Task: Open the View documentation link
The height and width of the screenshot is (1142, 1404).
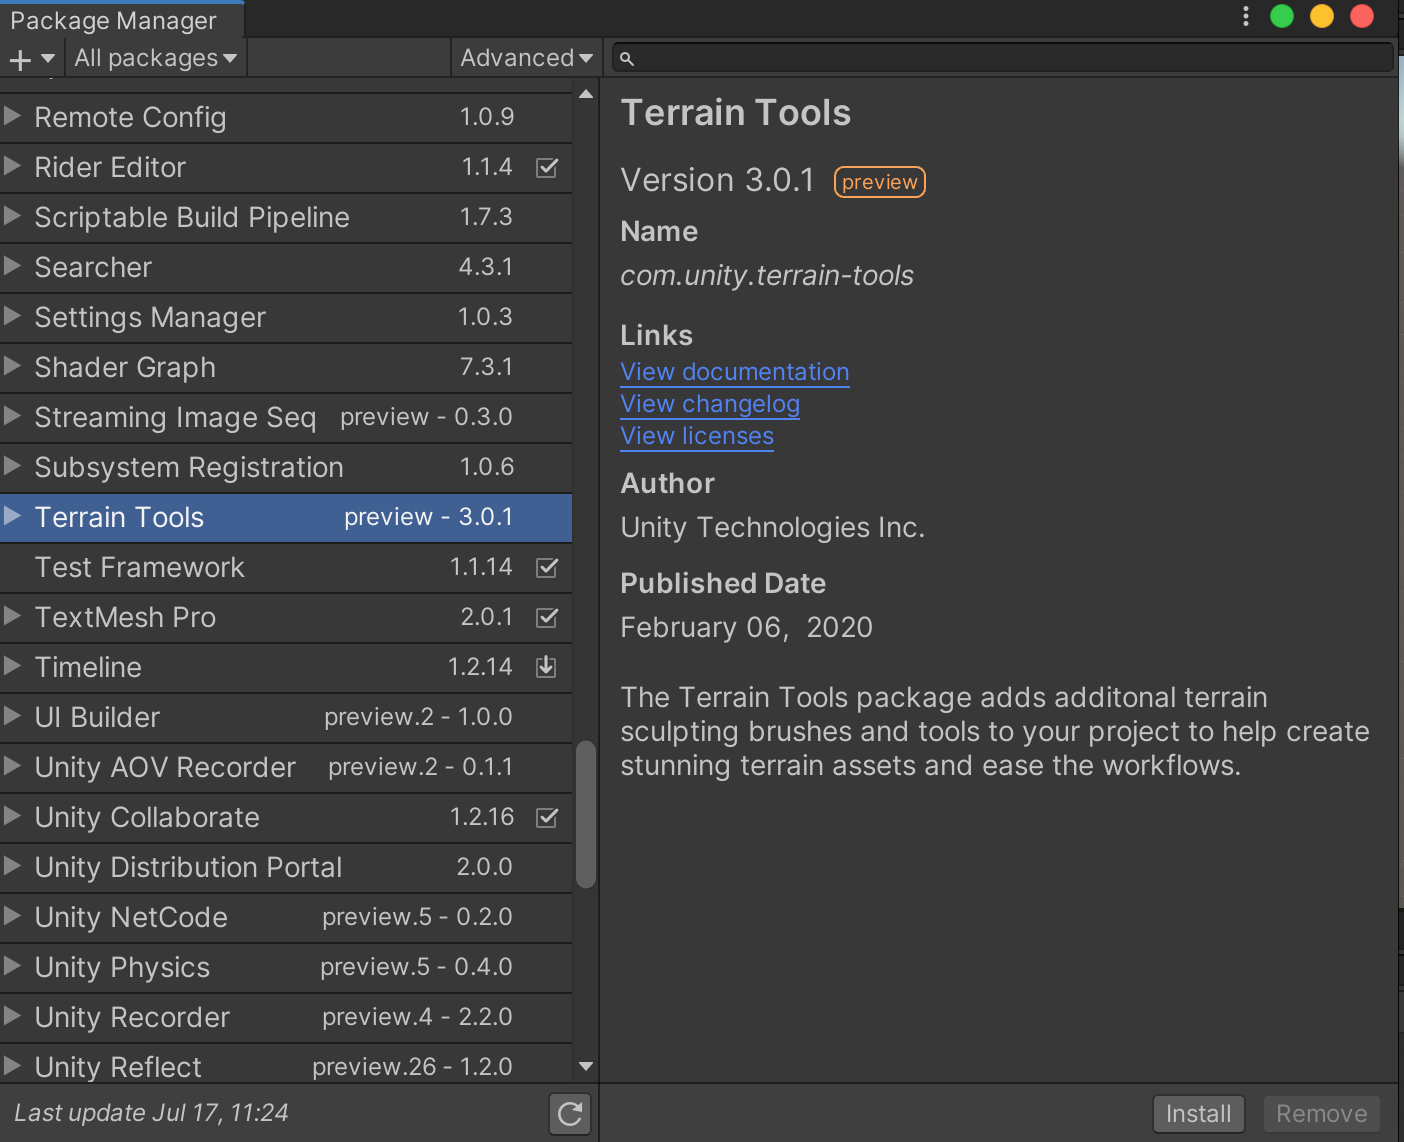Action: (734, 372)
